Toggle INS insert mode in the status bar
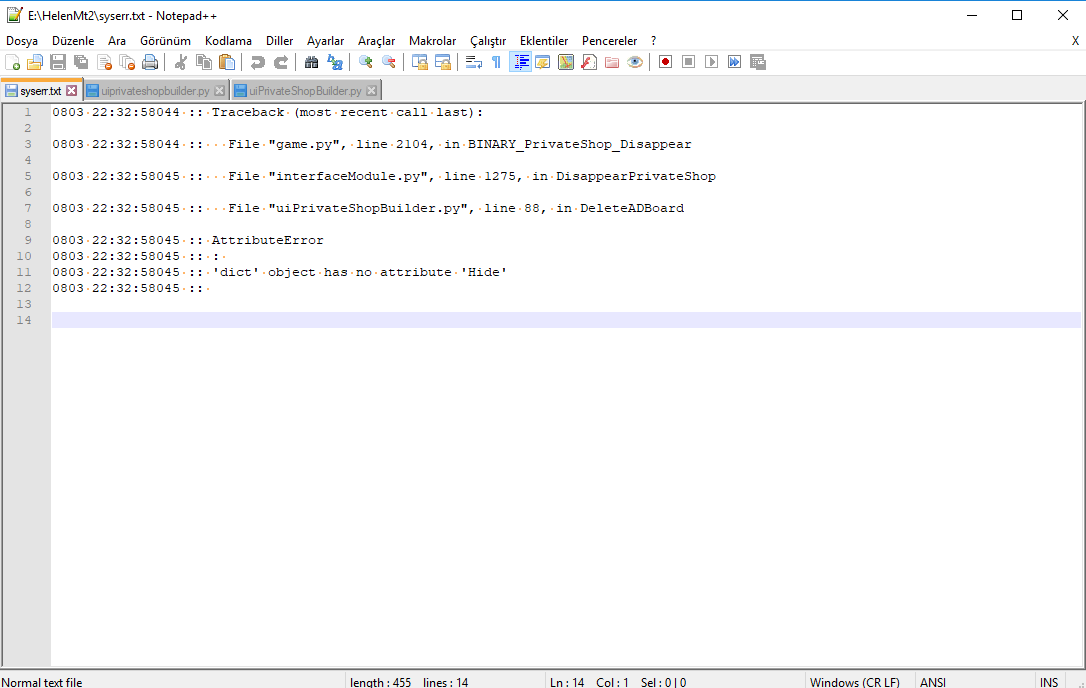 coord(1049,682)
